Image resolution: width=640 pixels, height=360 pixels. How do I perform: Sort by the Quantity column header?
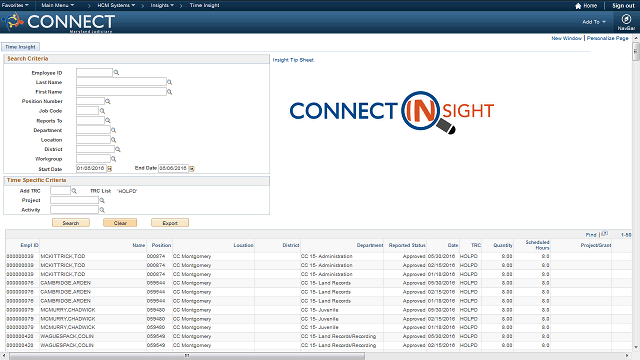click(x=503, y=245)
